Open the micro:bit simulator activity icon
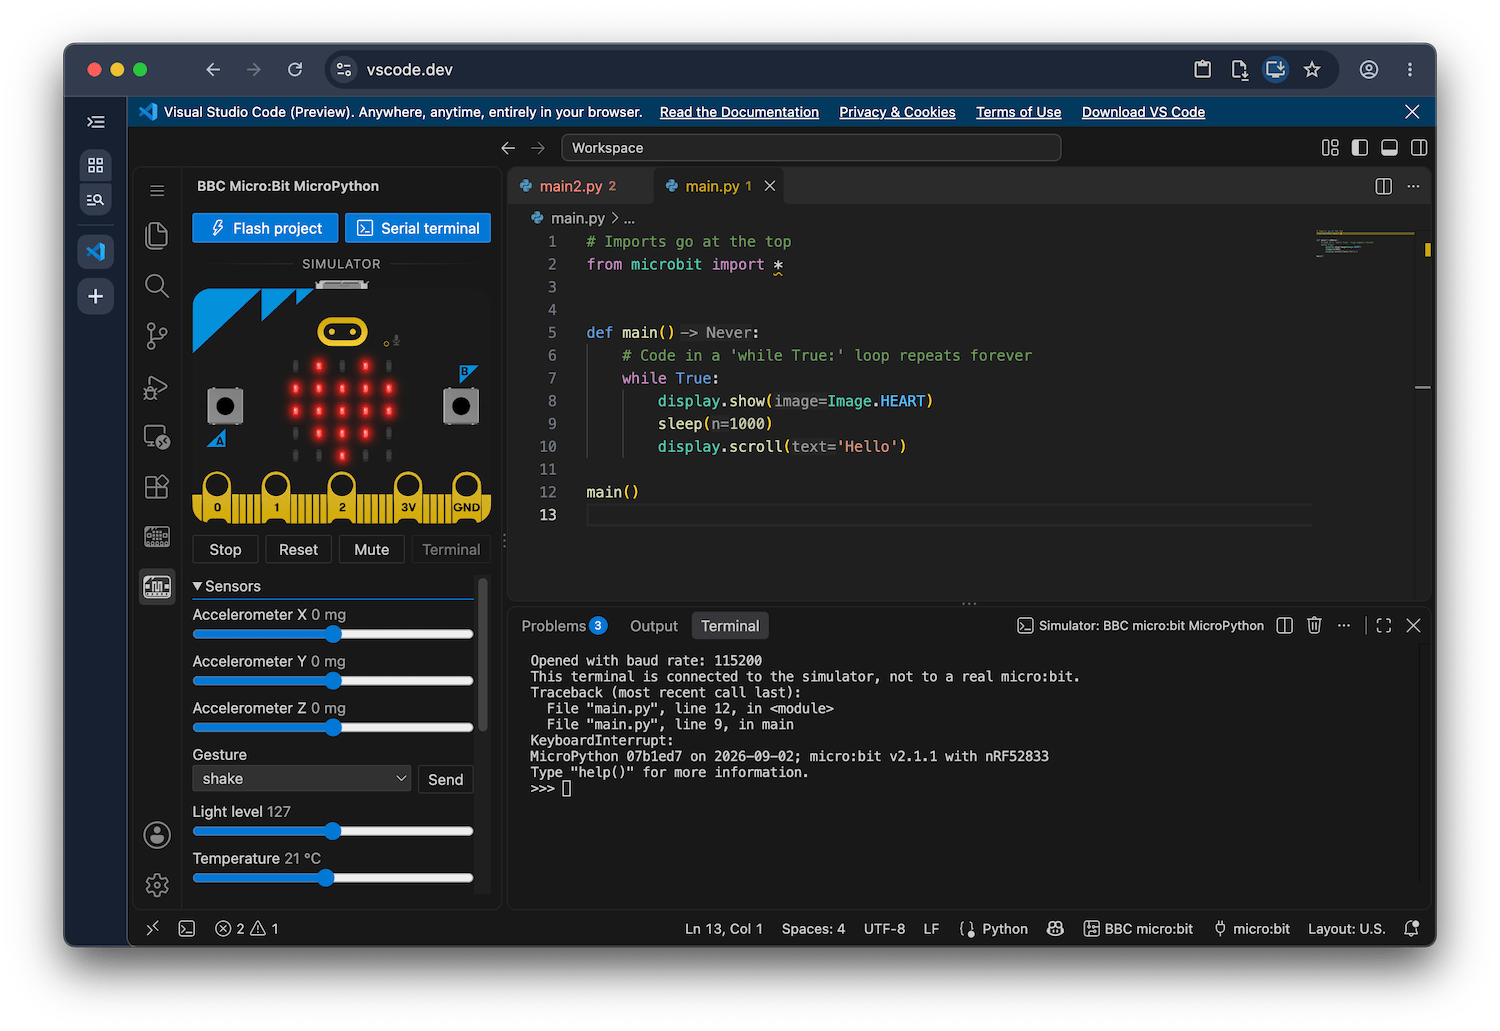 click(x=157, y=587)
